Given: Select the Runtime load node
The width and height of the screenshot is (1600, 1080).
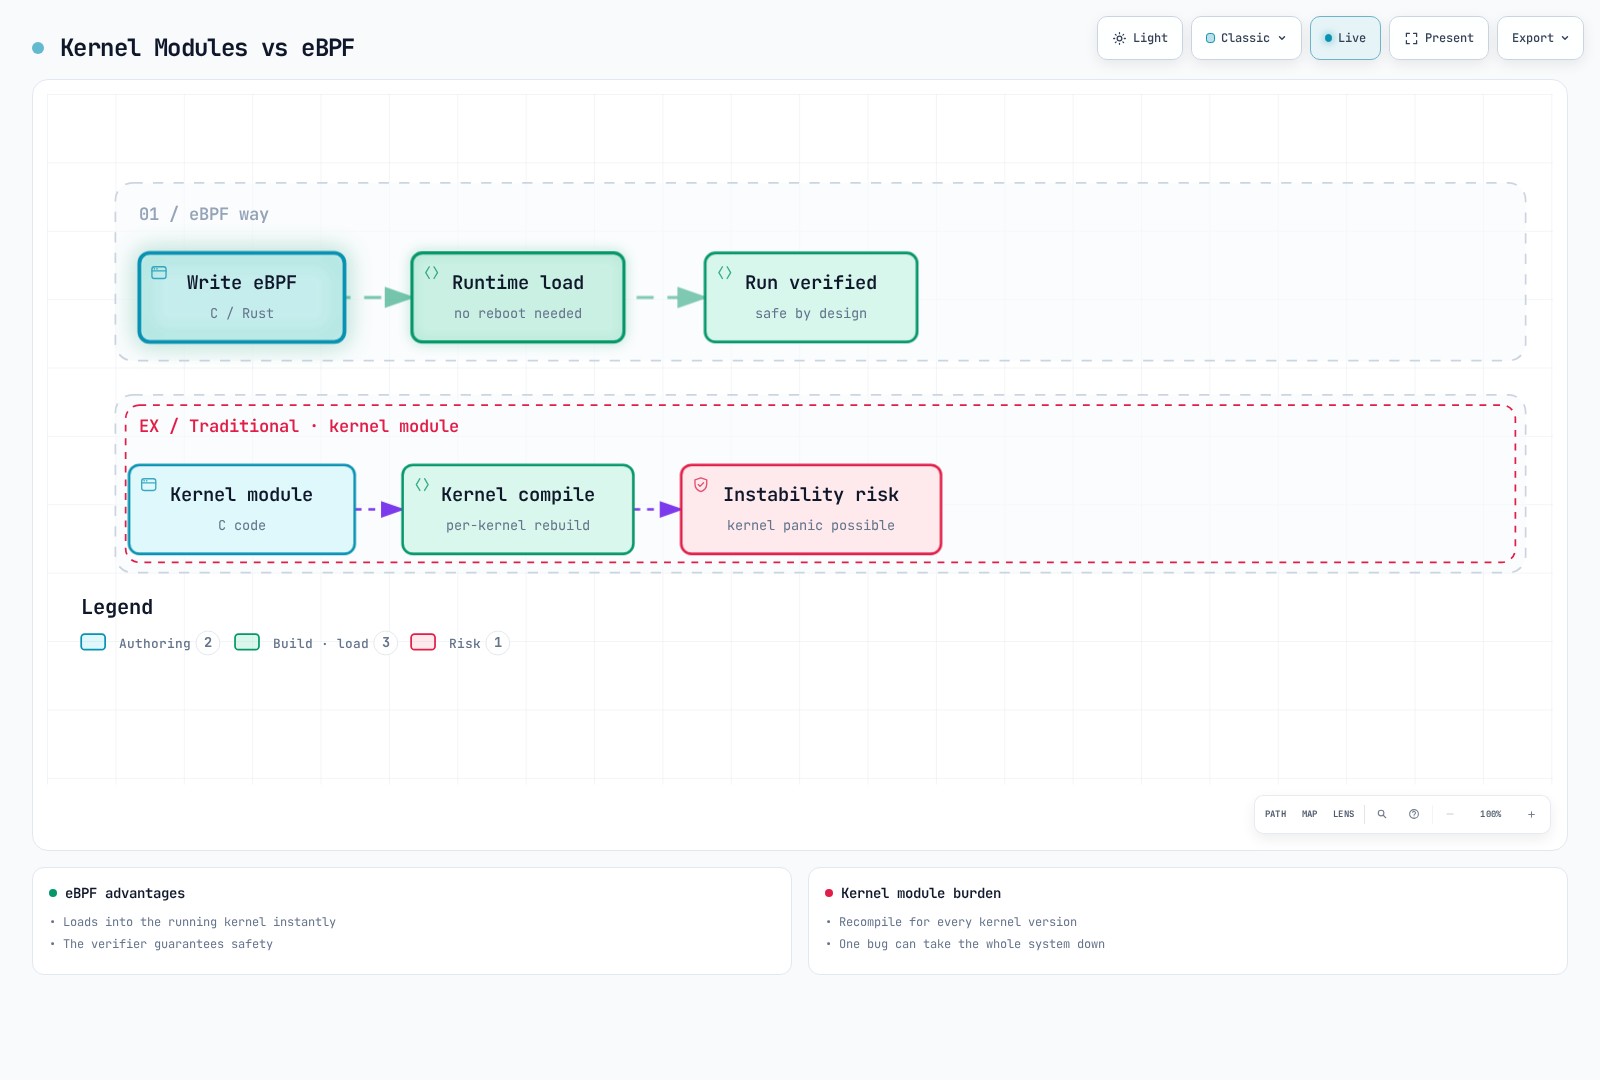Looking at the screenshot, I should pos(518,297).
